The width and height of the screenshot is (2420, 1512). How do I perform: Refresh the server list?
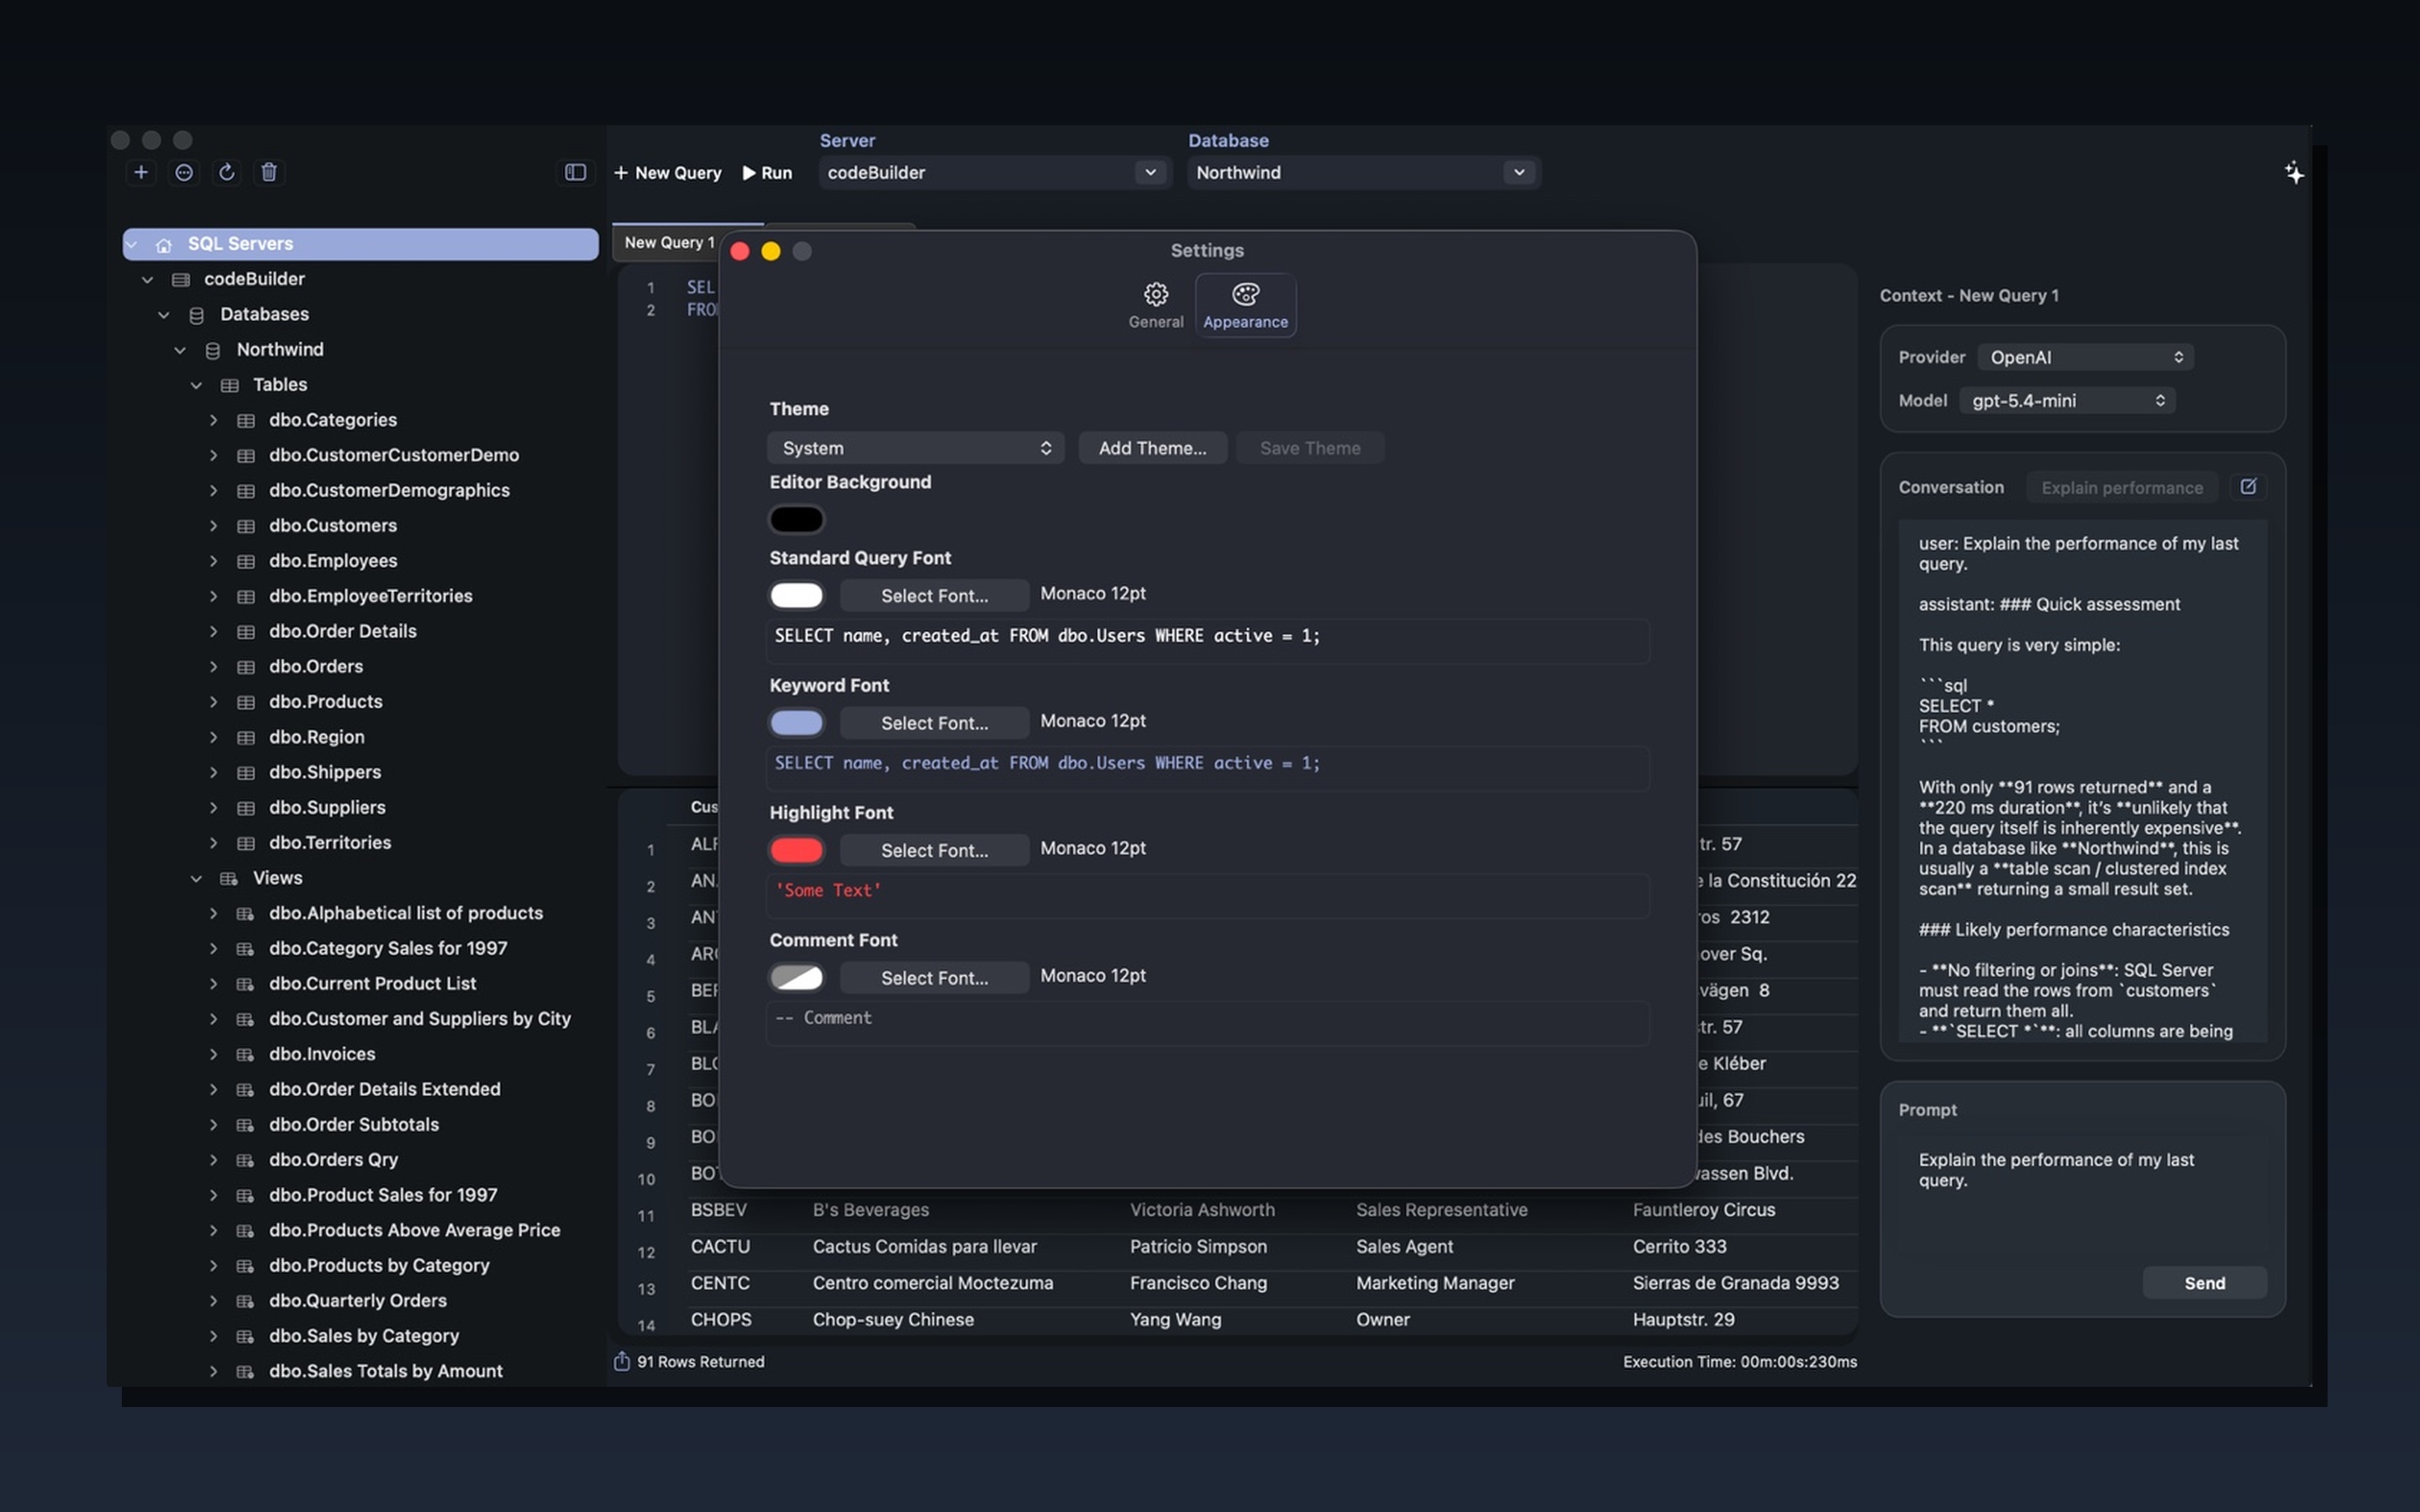coord(227,172)
